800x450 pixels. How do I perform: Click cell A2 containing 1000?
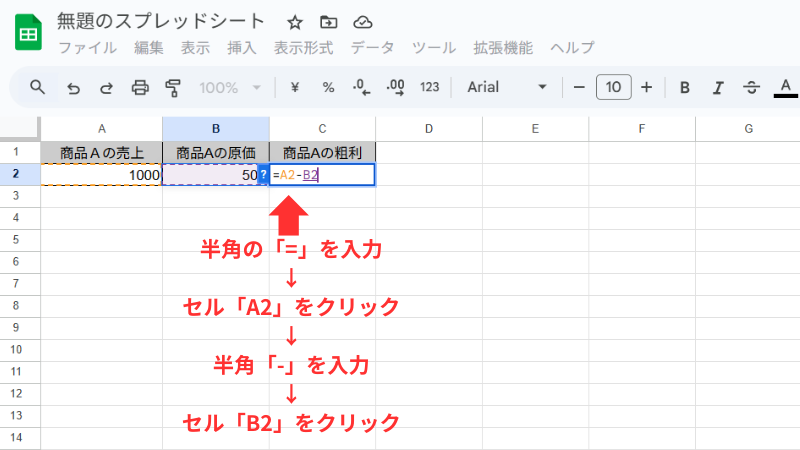coord(102,174)
